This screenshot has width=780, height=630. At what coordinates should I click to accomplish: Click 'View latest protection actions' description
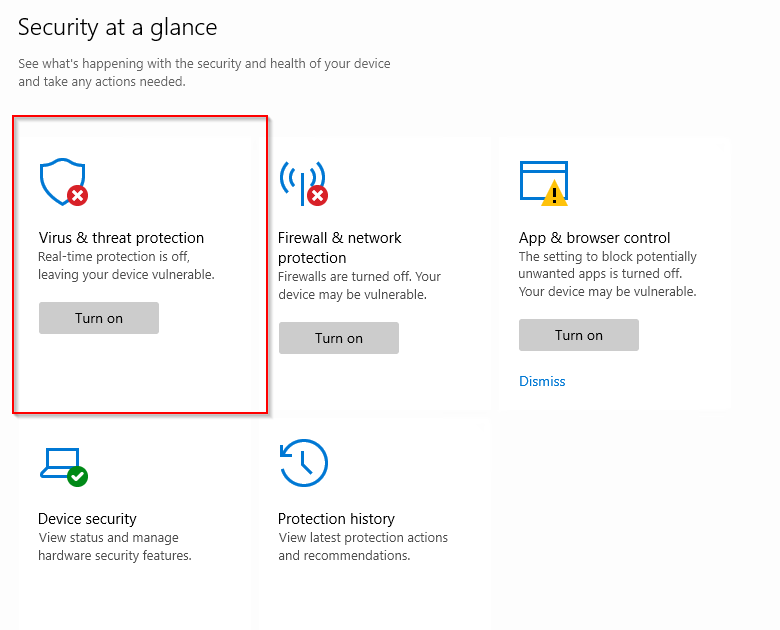(x=363, y=546)
